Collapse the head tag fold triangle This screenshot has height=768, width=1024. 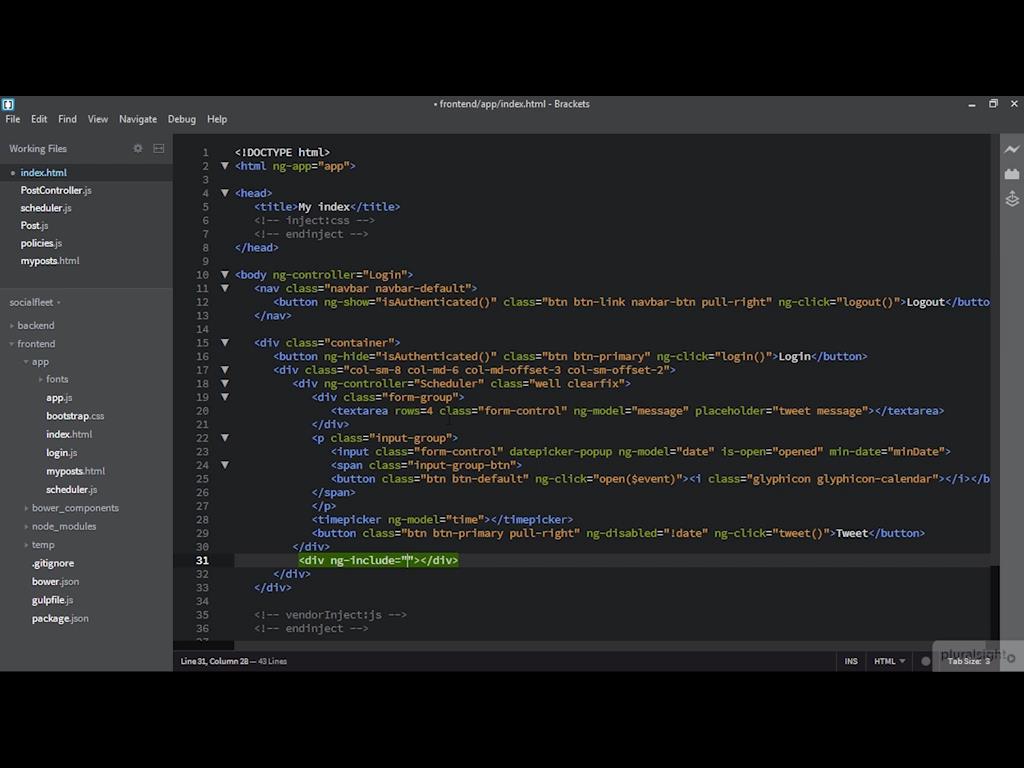[225, 193]
